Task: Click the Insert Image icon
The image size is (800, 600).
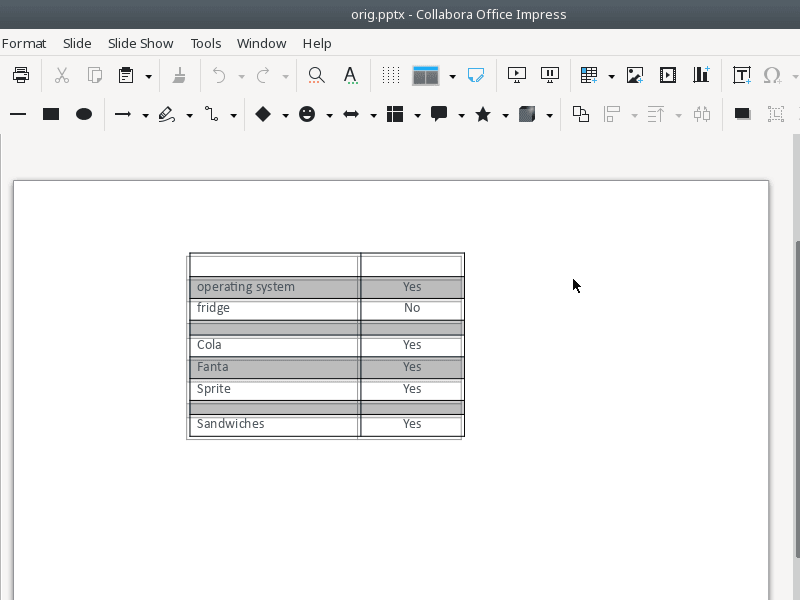Action: [634, 74]
